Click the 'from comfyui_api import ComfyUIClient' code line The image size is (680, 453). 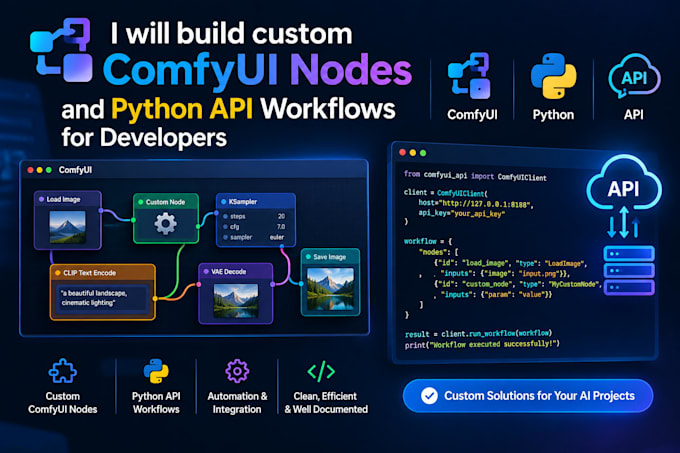coord(475,176)
